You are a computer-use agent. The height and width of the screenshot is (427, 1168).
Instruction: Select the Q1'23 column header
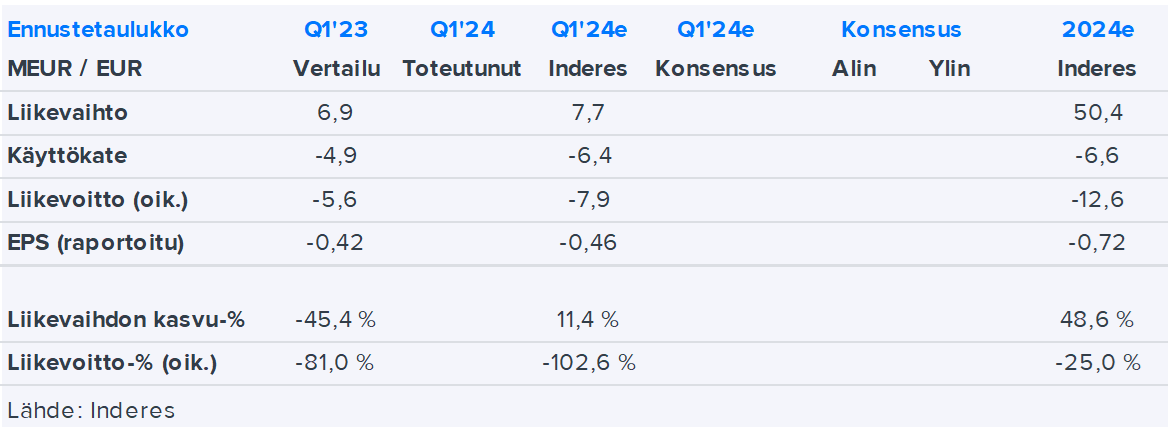(335, 30)
